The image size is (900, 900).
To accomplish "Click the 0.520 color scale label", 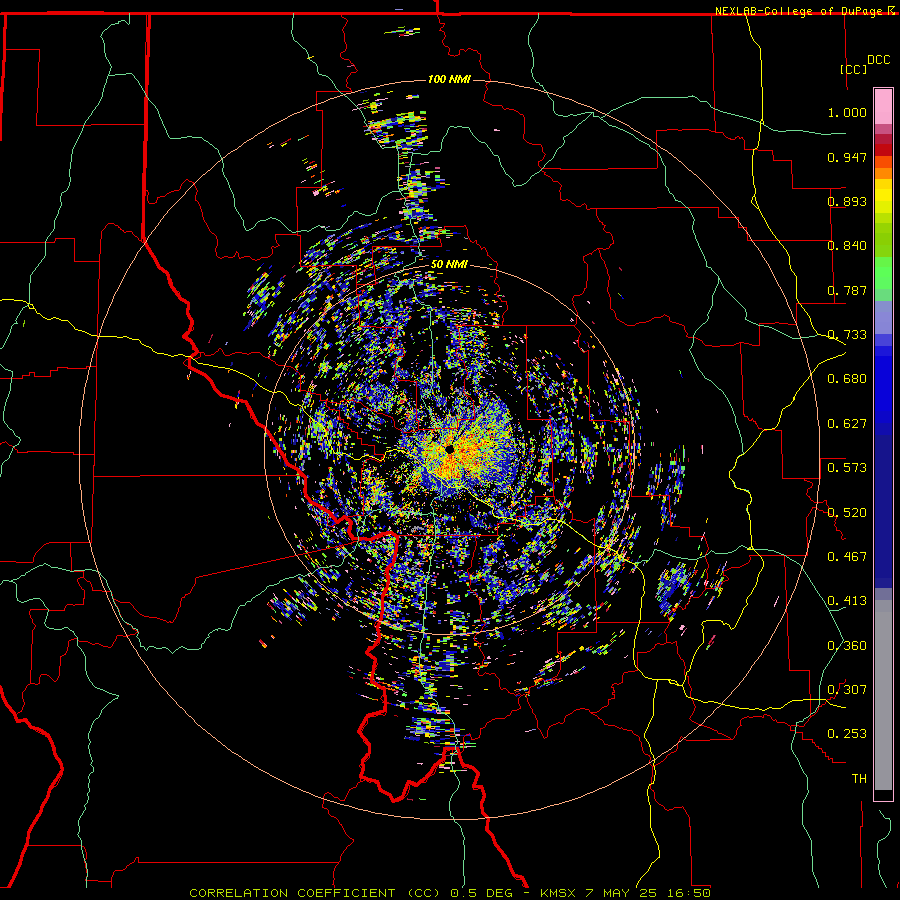I will 847,513.
